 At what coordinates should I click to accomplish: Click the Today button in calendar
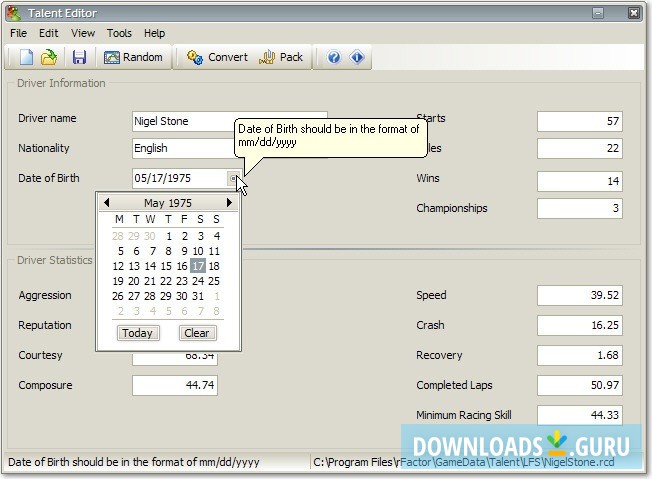point(138,333)
